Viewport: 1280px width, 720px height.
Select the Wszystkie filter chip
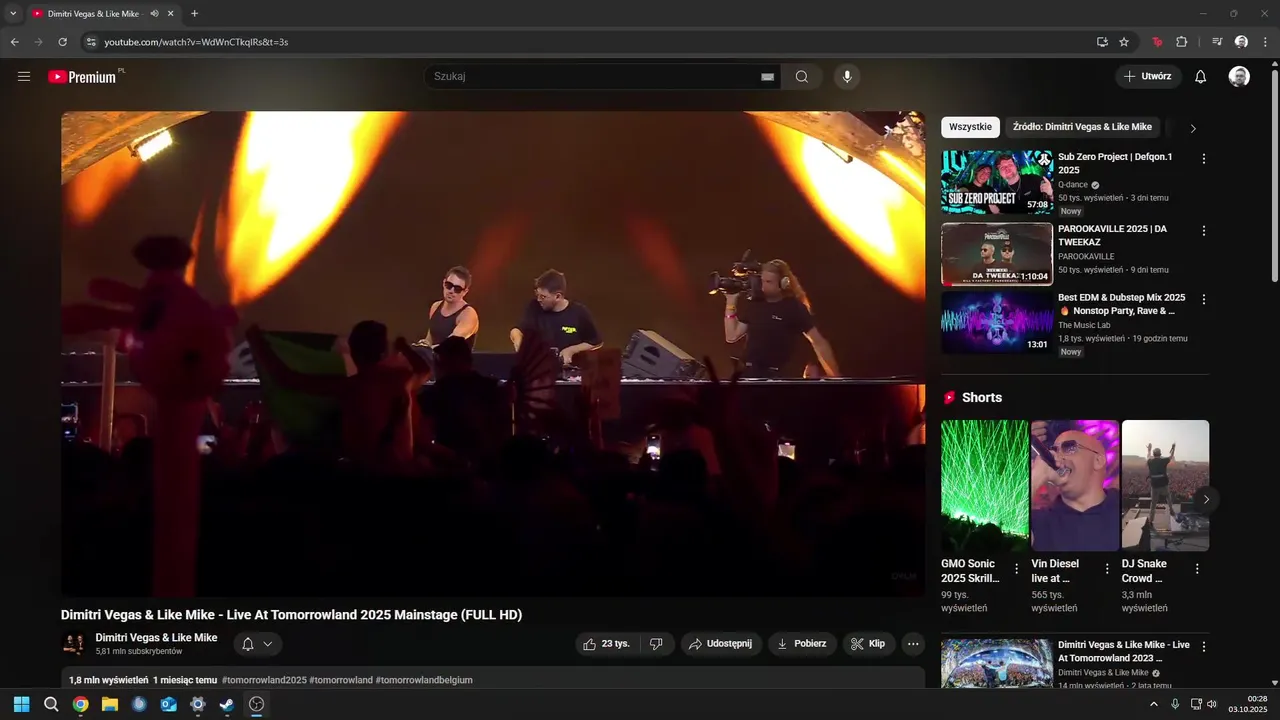(x=970, y=127)
